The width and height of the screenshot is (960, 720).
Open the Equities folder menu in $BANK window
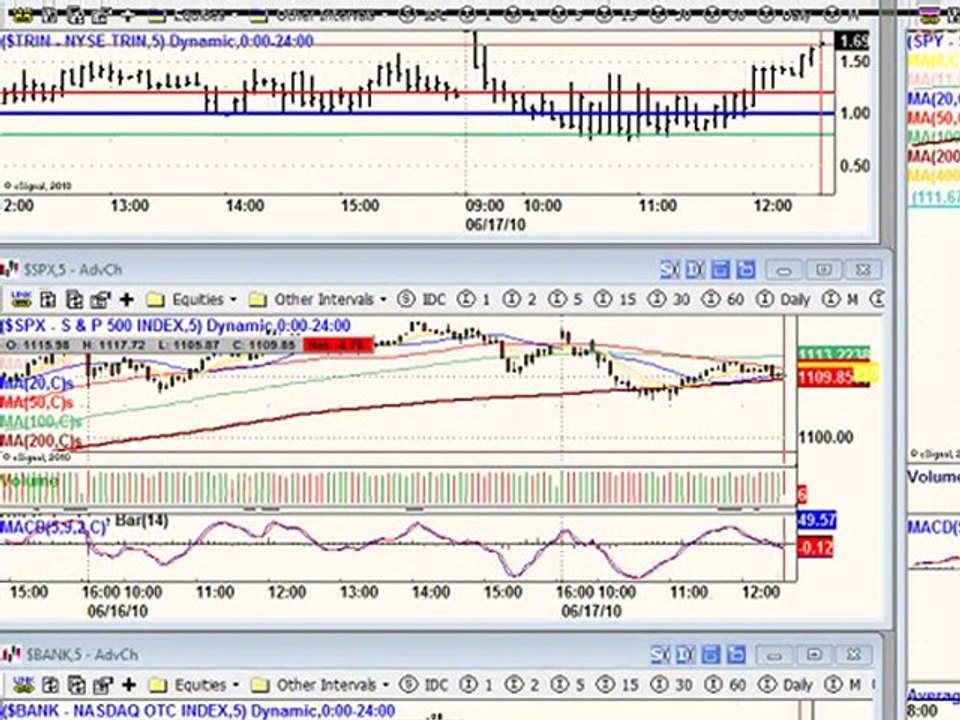(194, 684)
